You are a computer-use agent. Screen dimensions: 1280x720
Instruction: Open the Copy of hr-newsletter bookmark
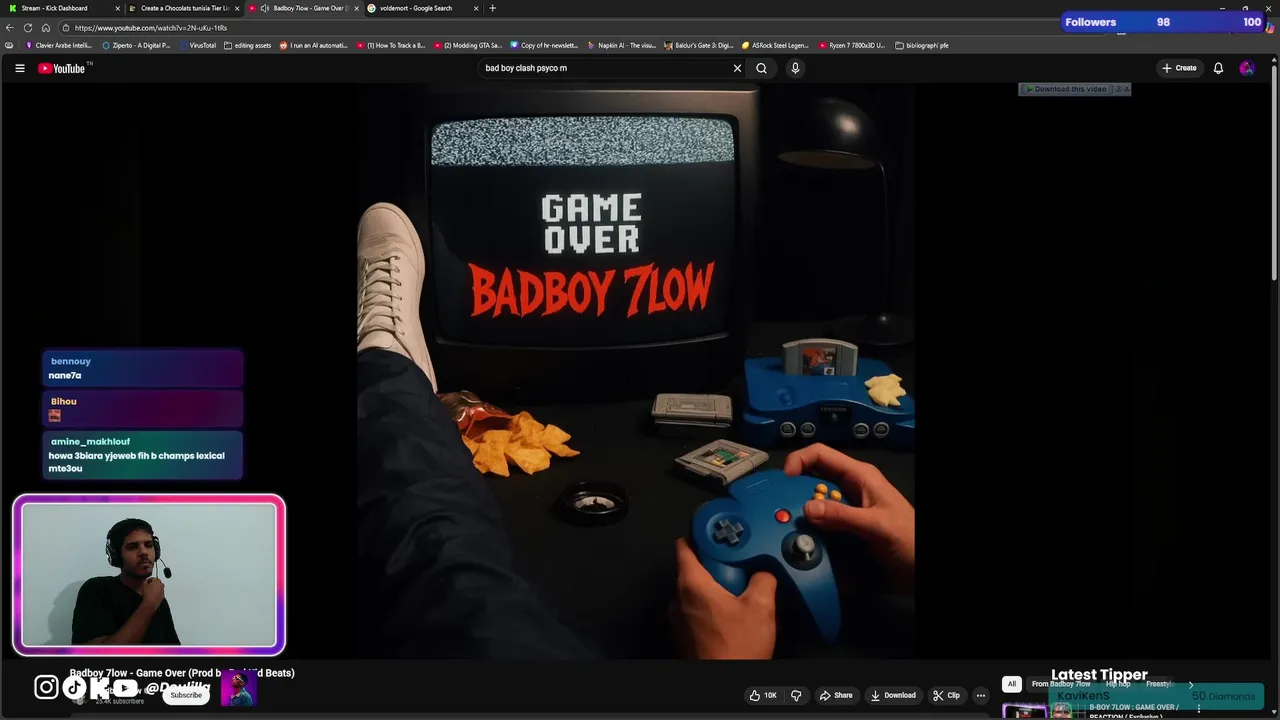point(545,45)
